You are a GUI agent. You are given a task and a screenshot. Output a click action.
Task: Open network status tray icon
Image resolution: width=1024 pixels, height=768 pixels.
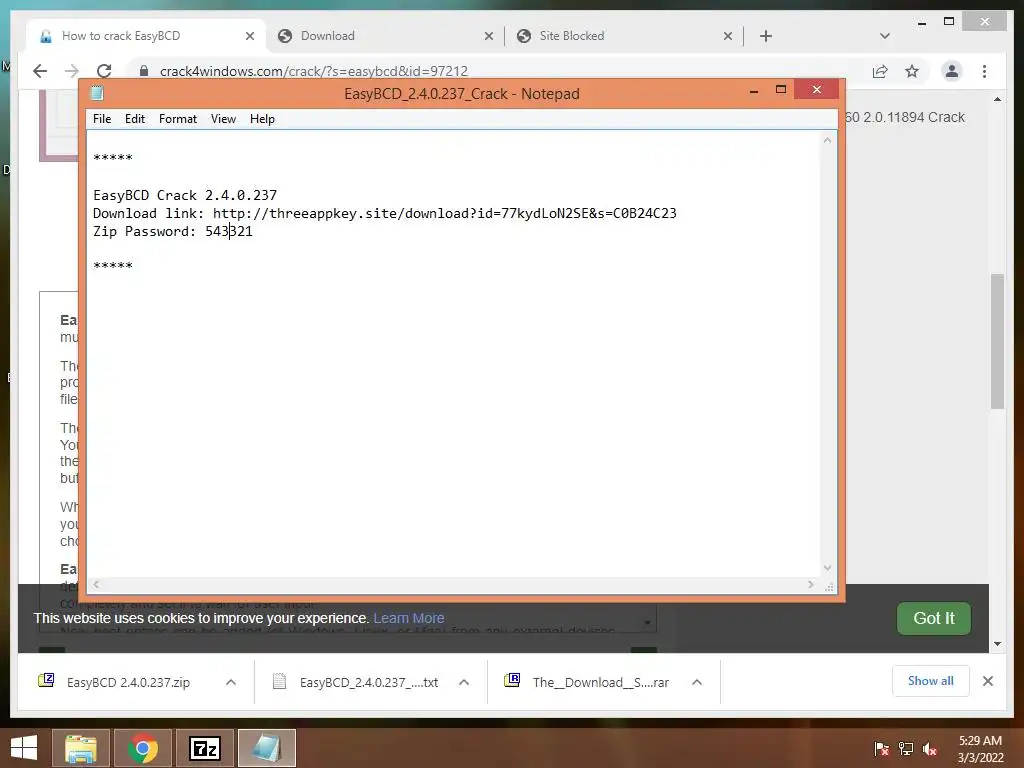906,749
